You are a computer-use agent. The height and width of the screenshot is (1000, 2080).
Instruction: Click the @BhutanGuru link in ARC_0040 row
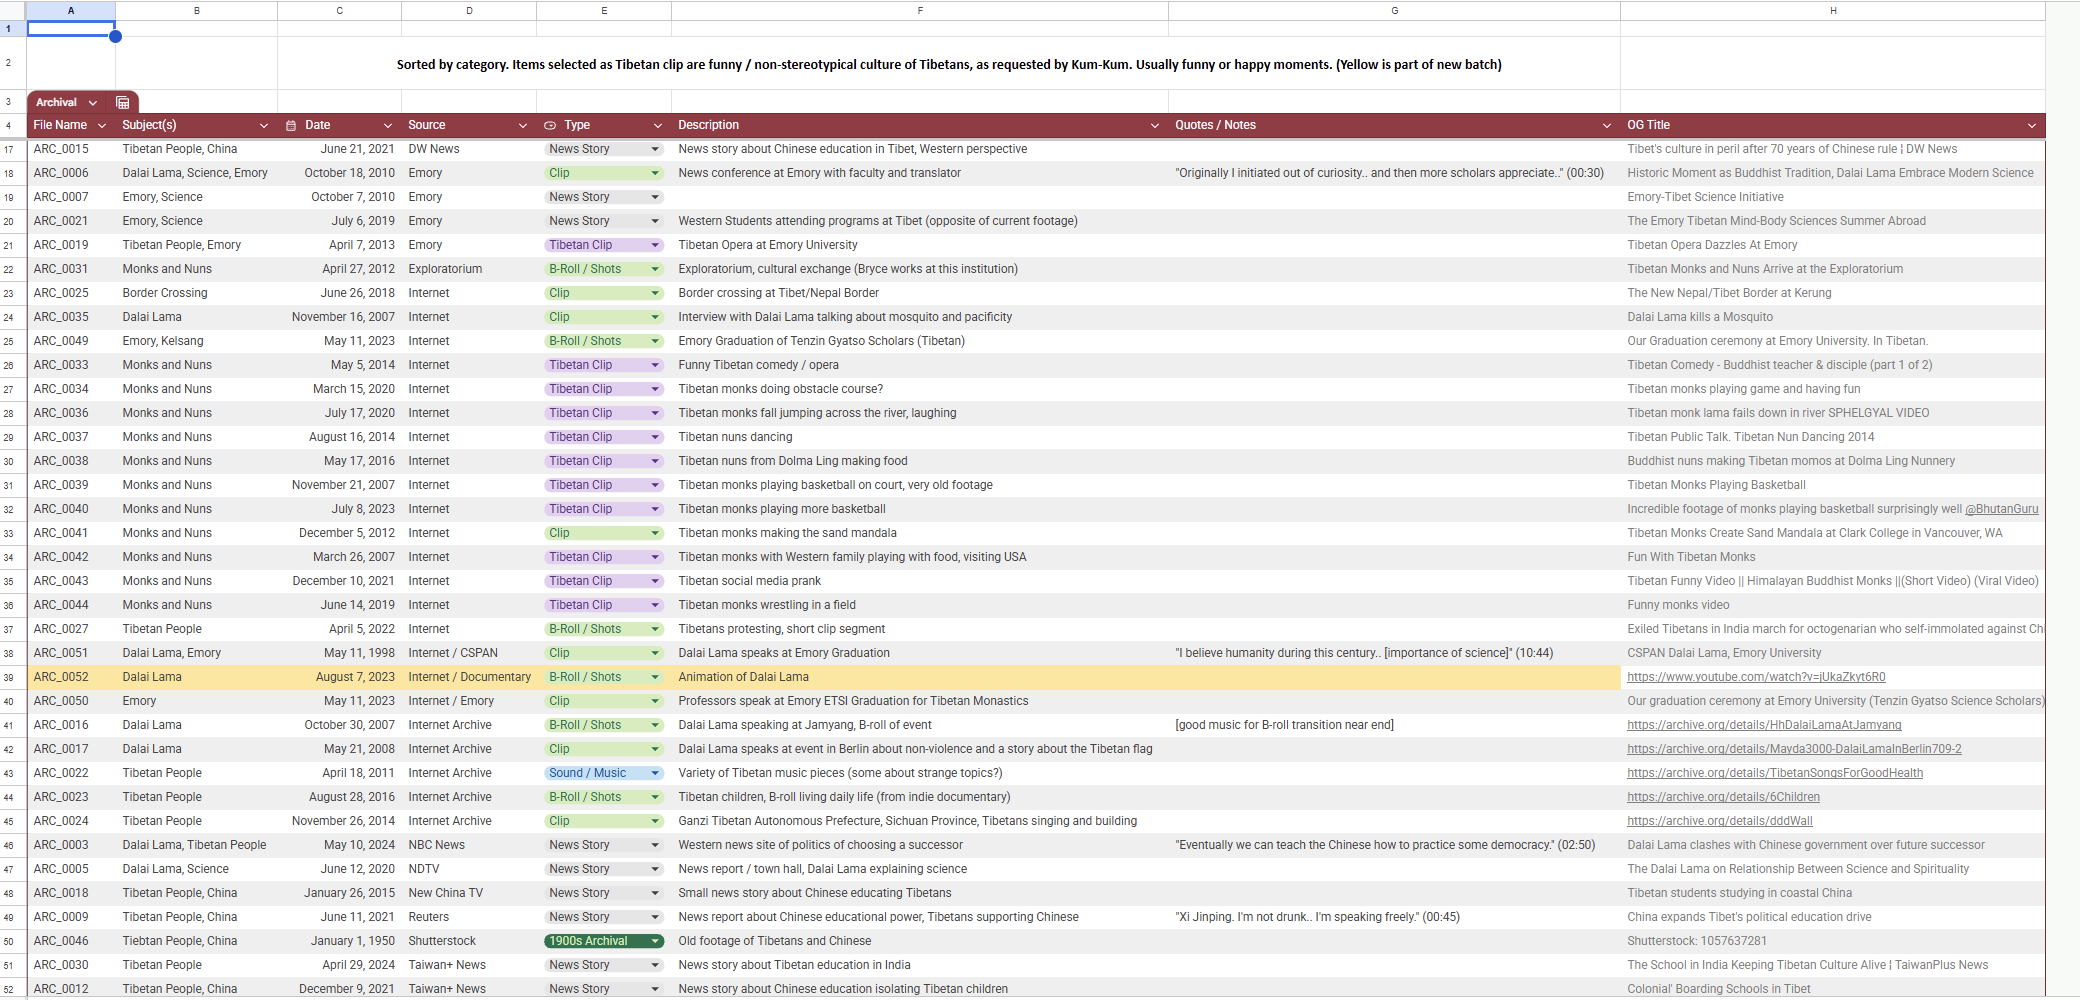pyautogui.click(x=2001, y=509)
